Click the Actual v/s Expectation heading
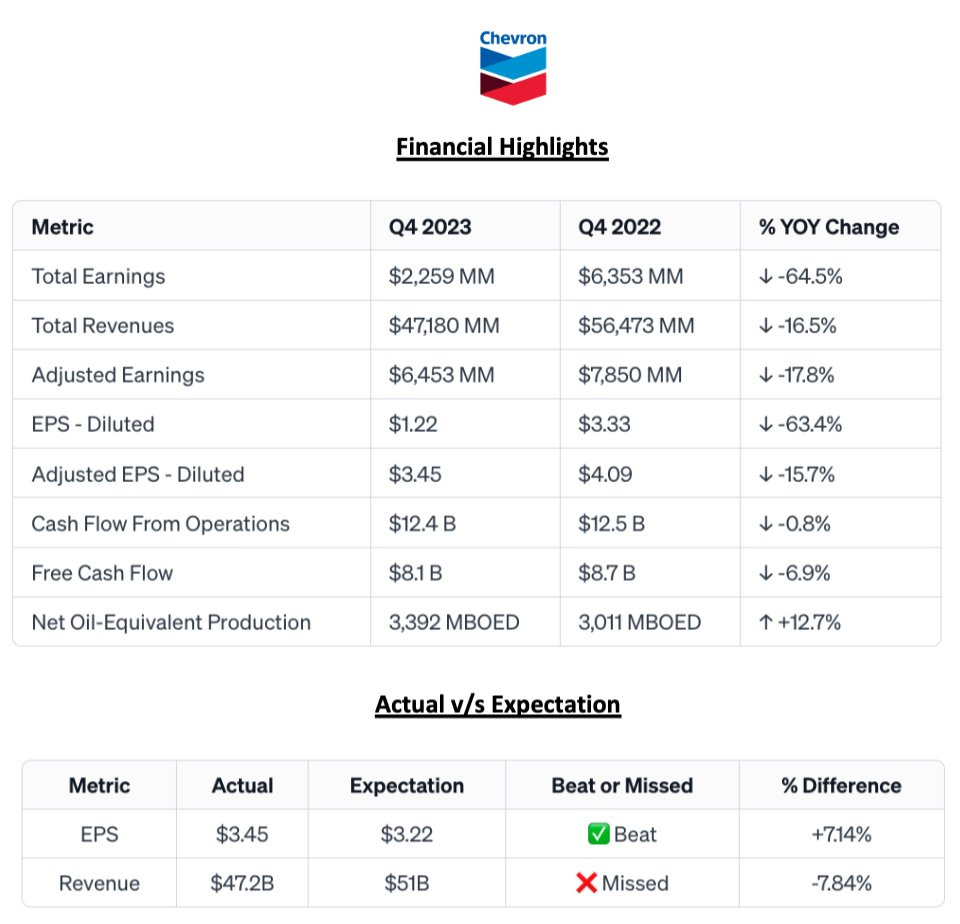The image size is (960, 924). pyautogui.click(x=498, y=704)
